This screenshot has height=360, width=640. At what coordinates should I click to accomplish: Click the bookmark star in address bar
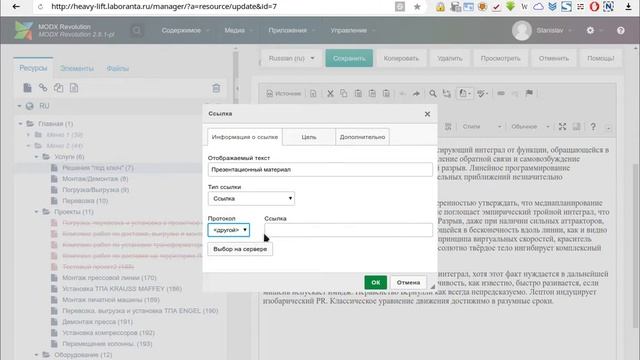point(417,7)
